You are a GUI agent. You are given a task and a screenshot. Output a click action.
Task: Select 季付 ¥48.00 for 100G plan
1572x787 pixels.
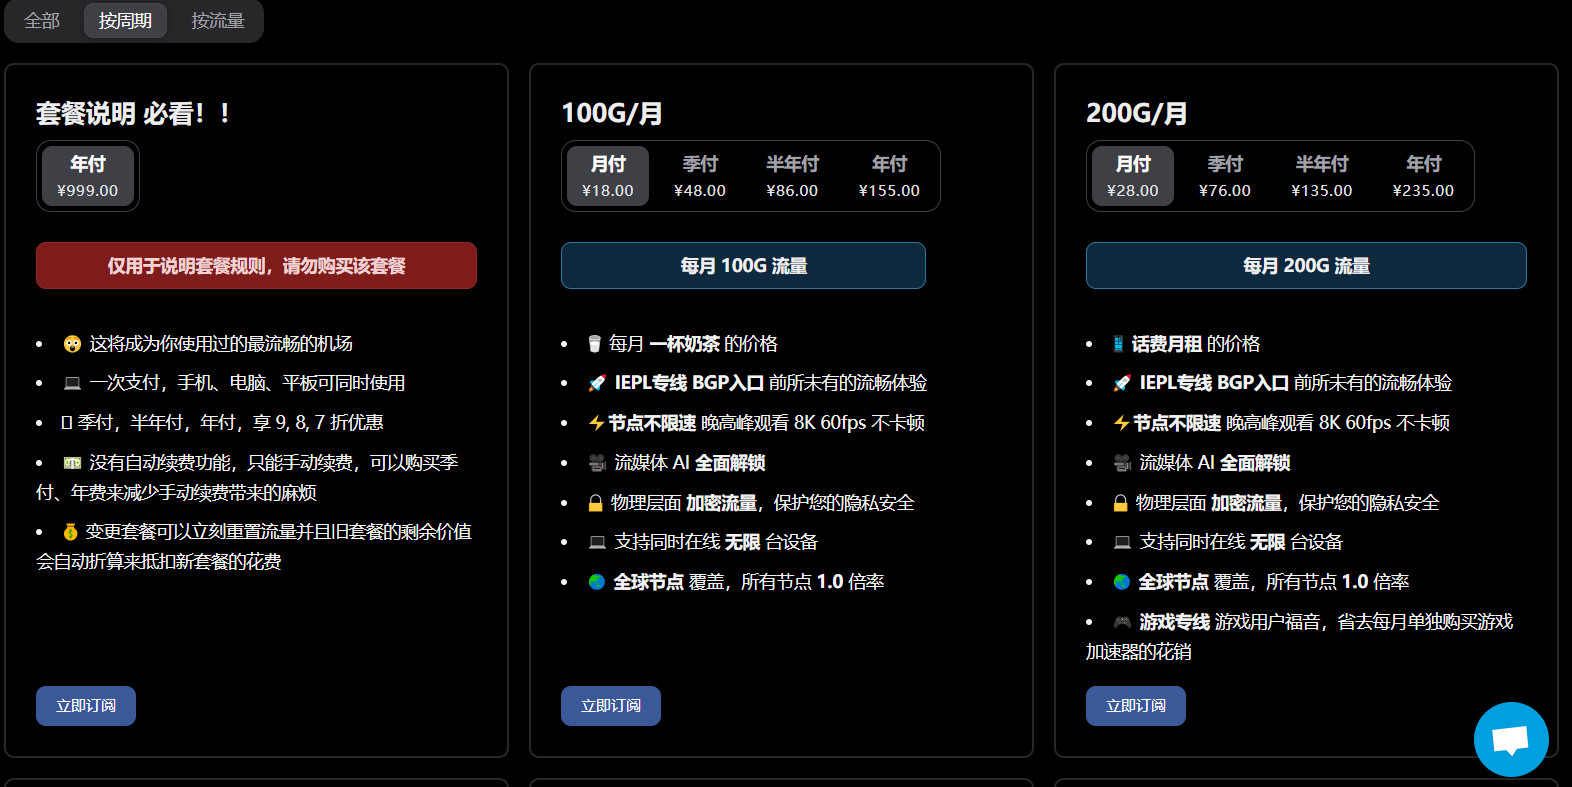tap(700, 176)
